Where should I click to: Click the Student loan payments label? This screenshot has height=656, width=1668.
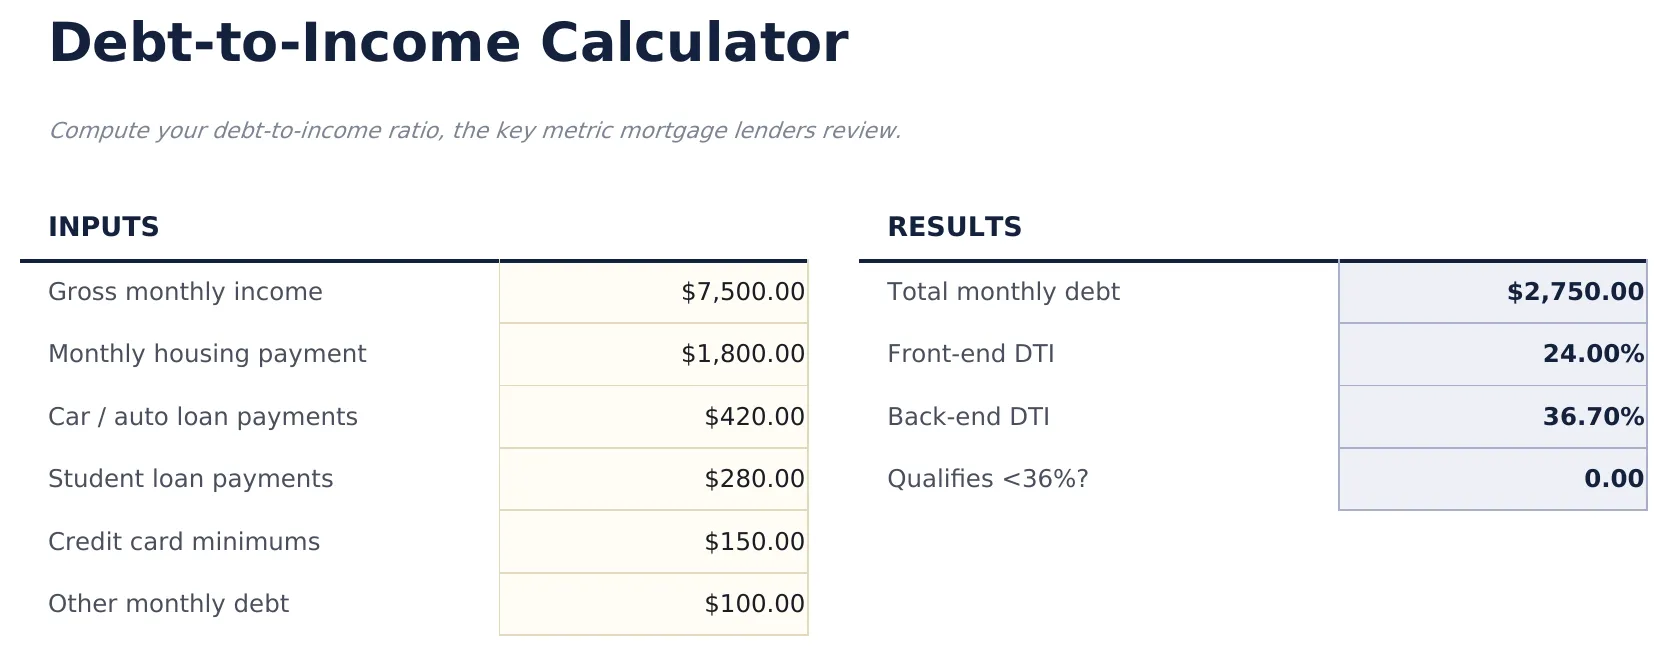191,479
